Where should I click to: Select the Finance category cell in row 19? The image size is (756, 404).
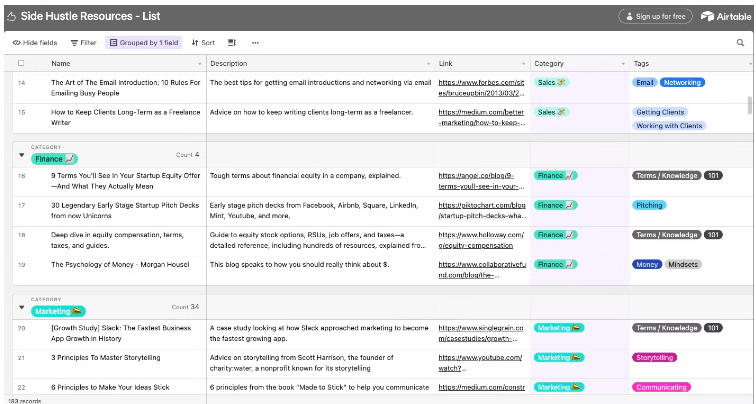click(x=580, y=270)
